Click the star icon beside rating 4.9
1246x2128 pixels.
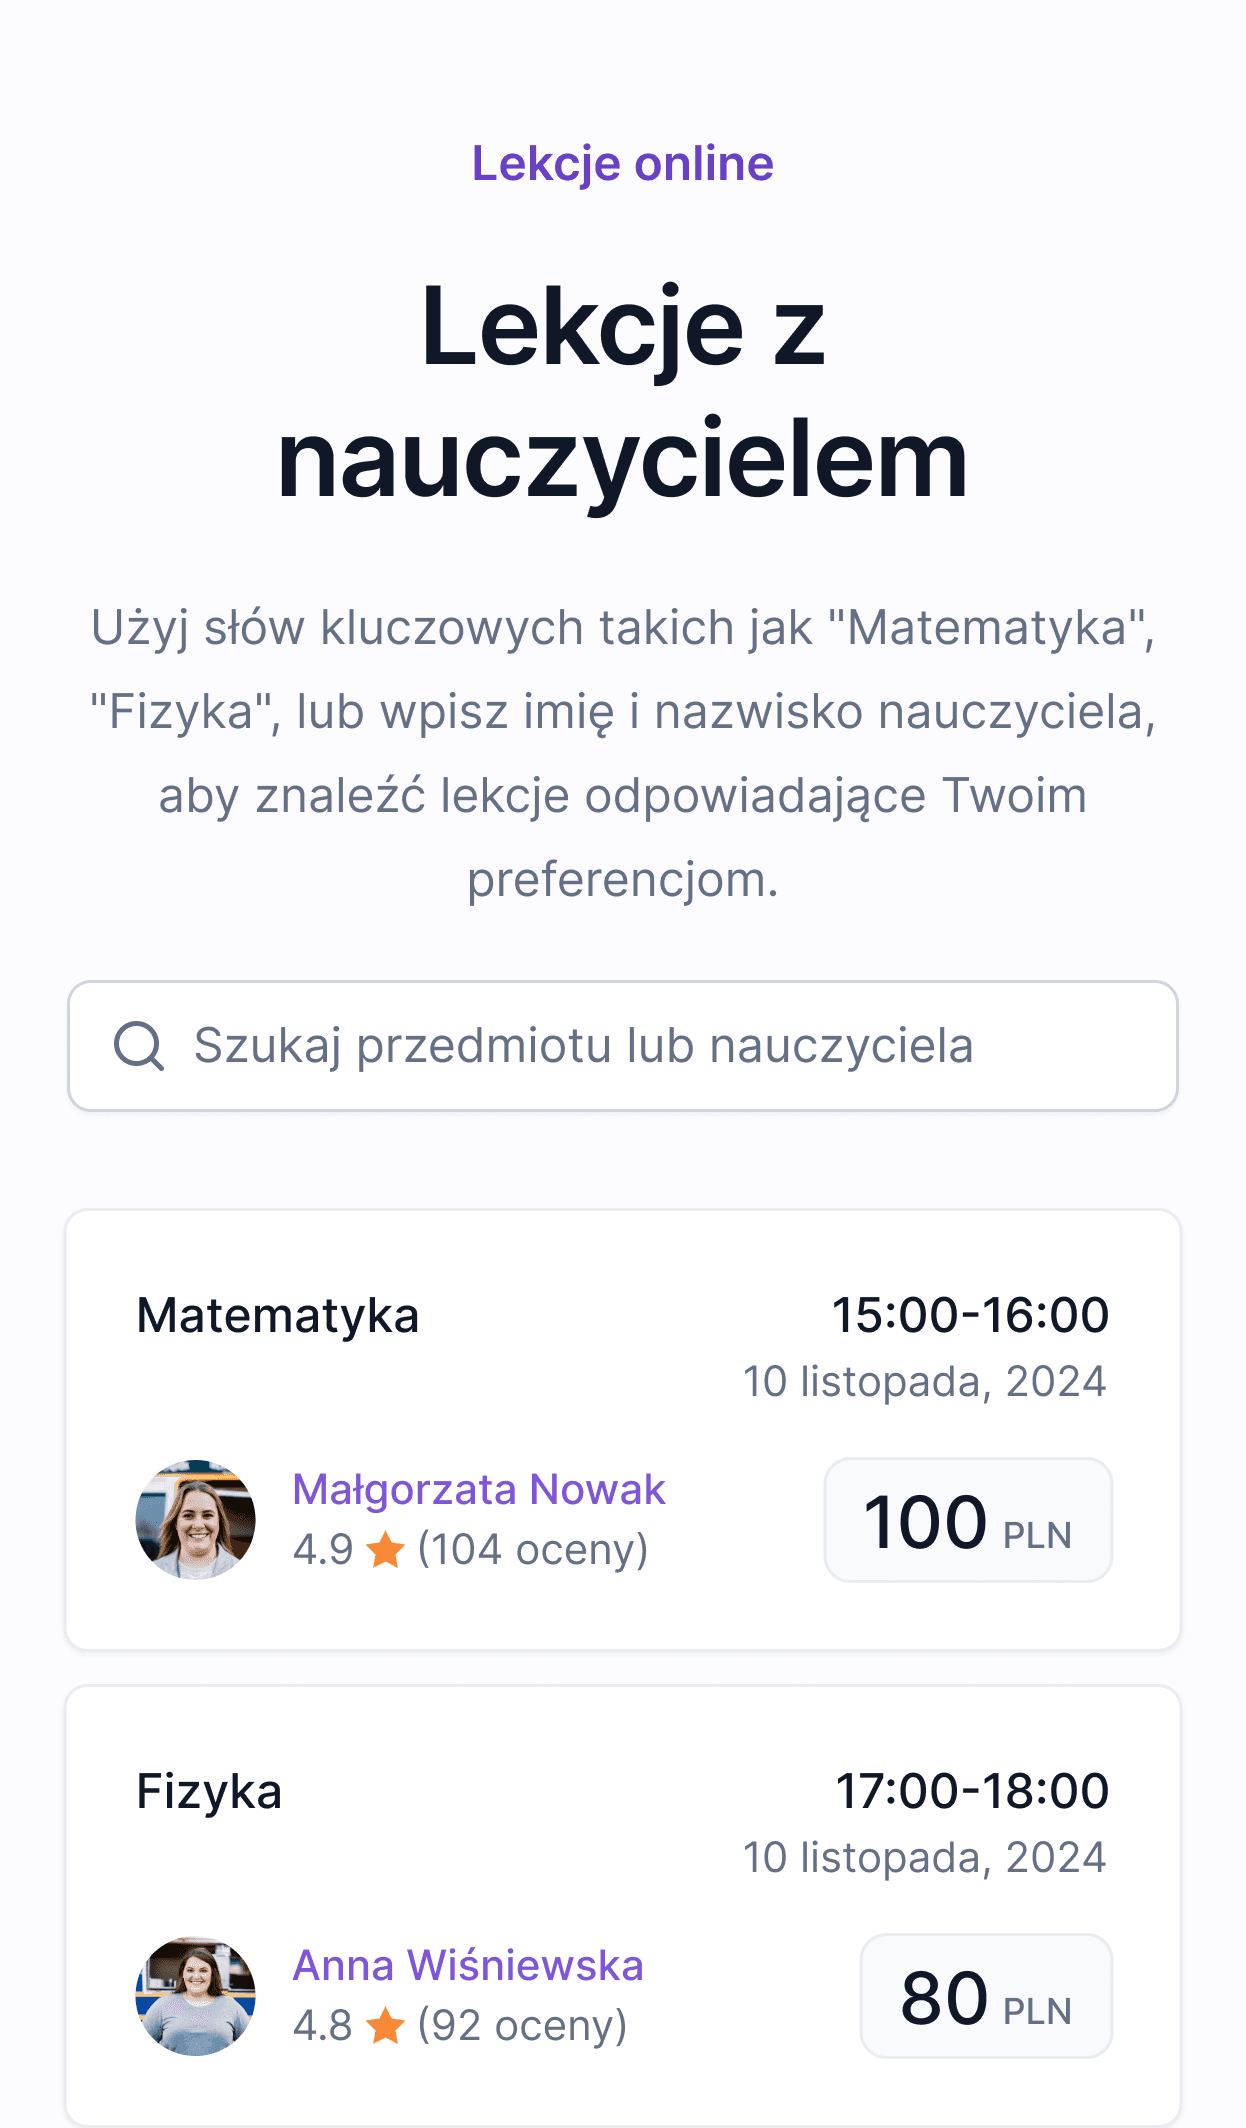[x=385, y=1551]
